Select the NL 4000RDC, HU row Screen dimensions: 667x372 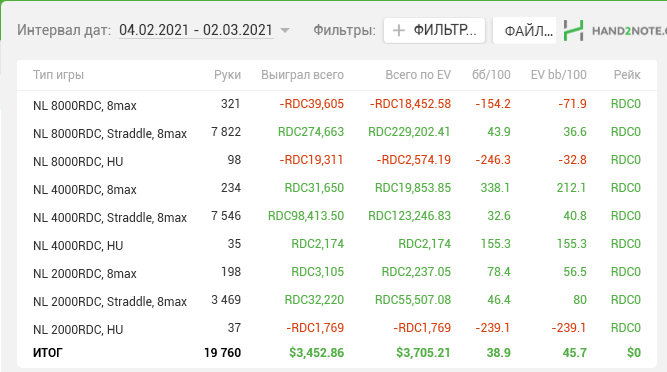(337, 244)
